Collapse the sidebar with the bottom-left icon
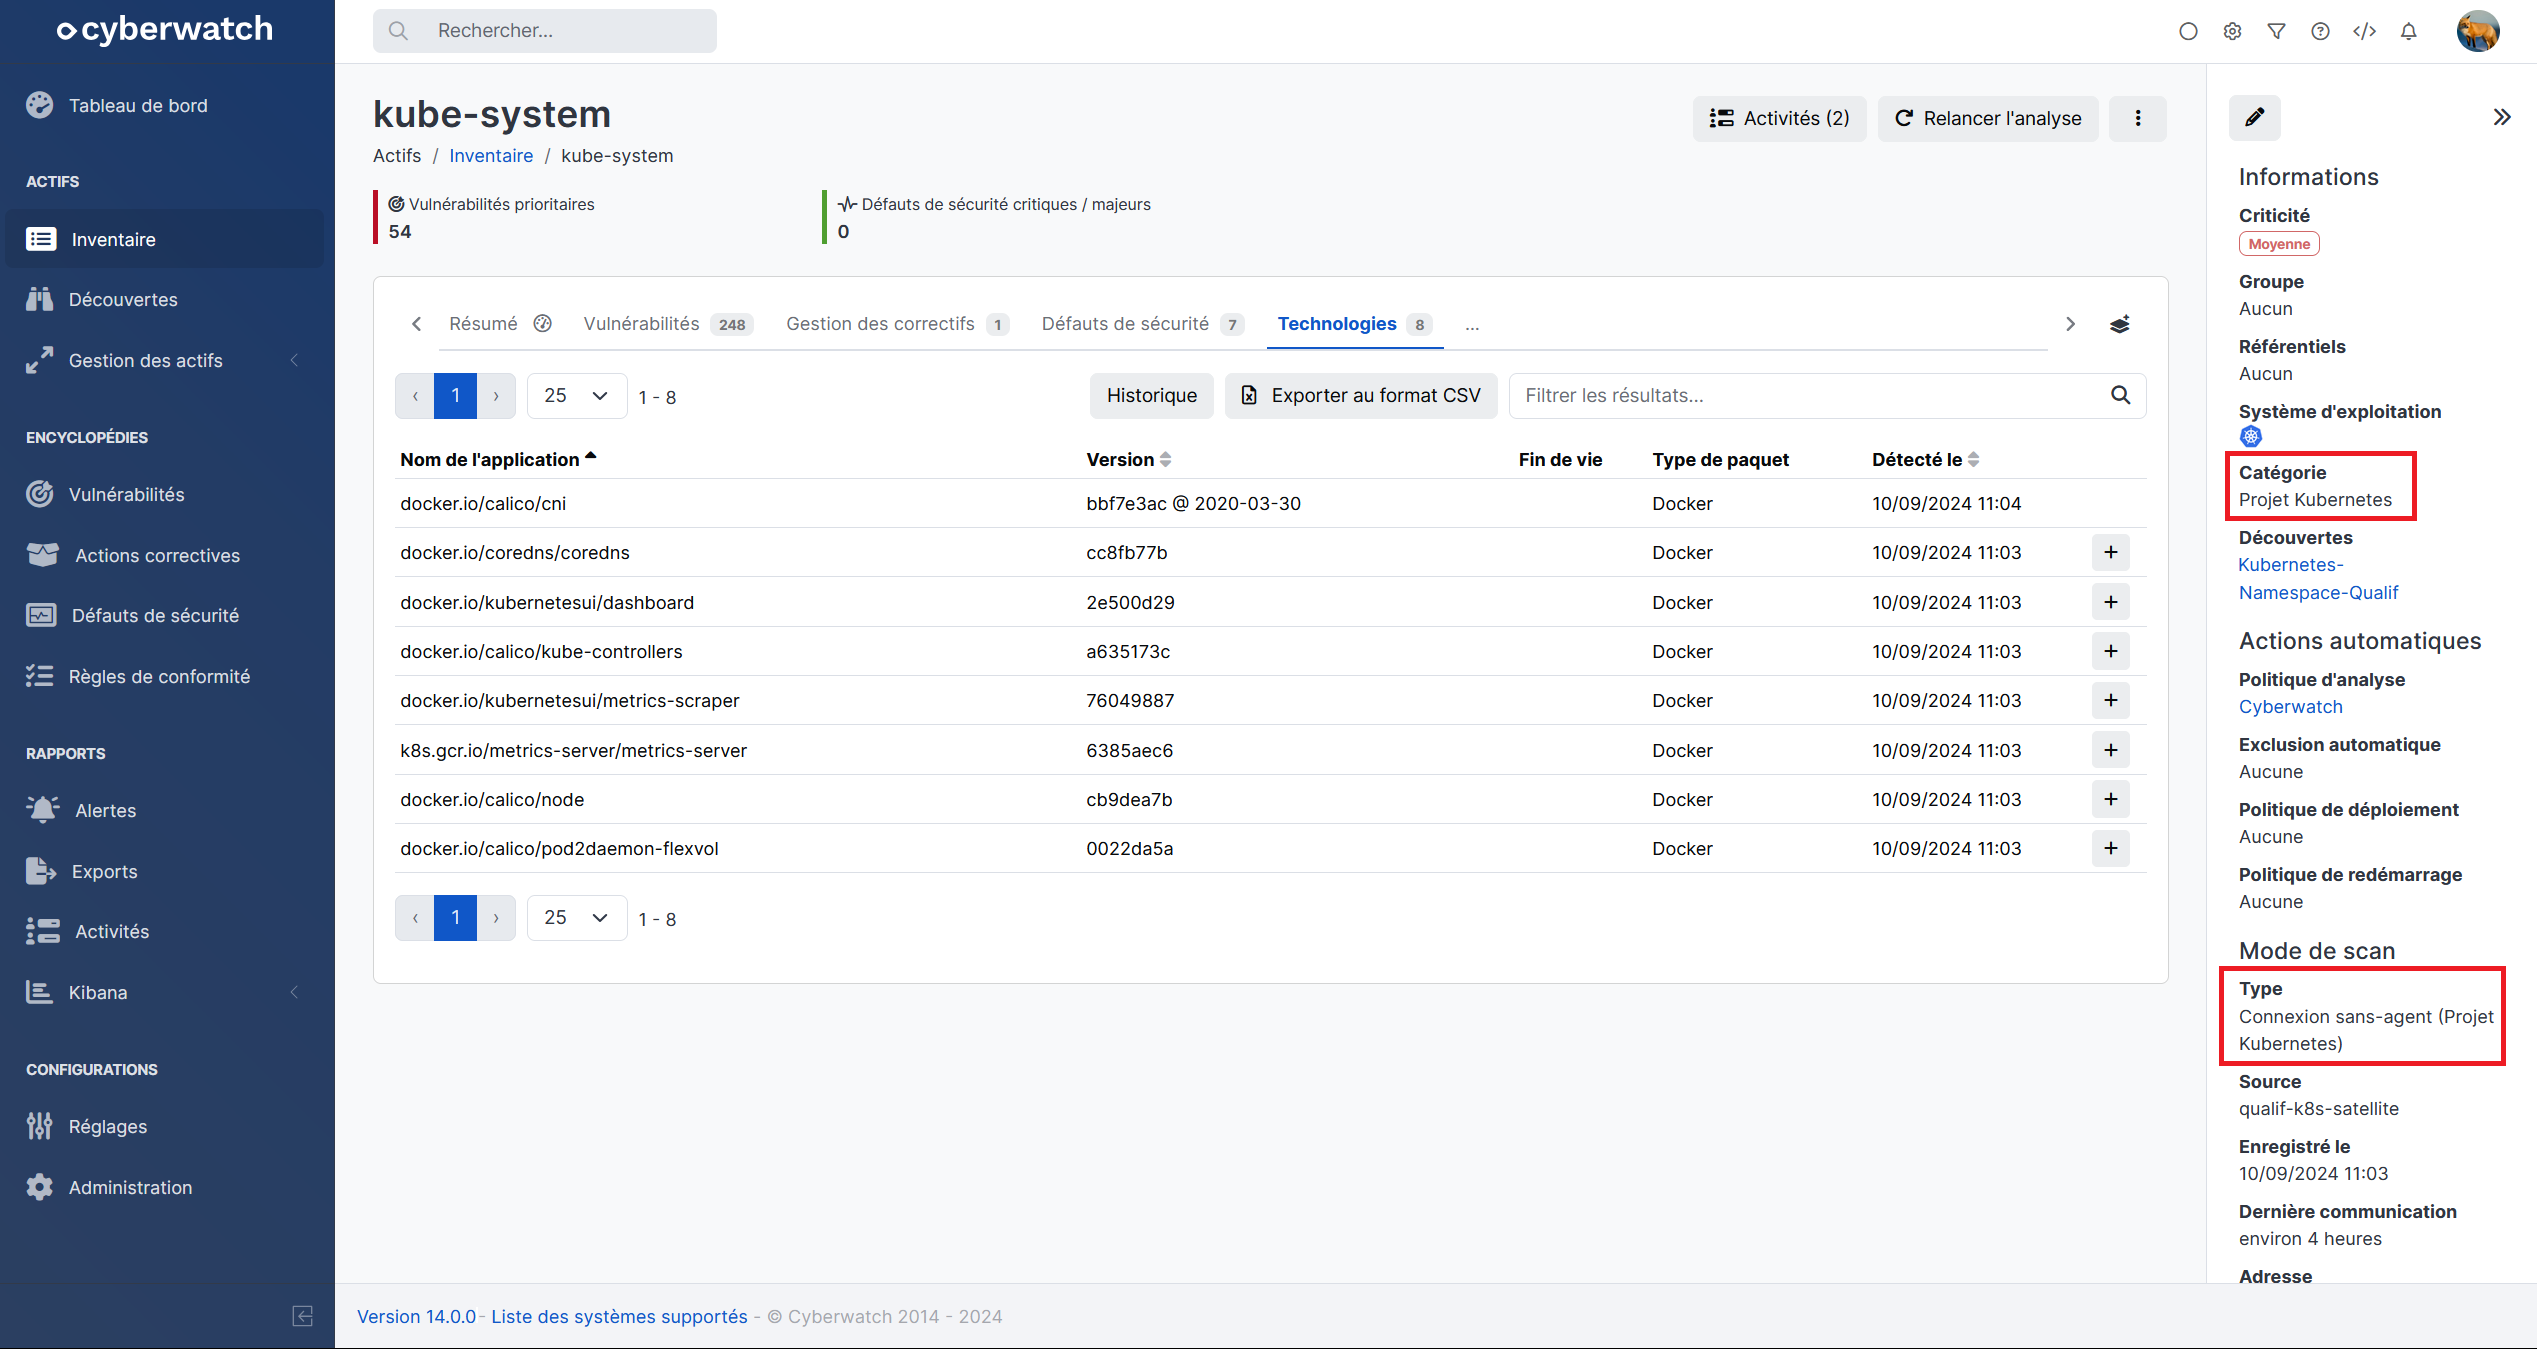 (302, 1315)
